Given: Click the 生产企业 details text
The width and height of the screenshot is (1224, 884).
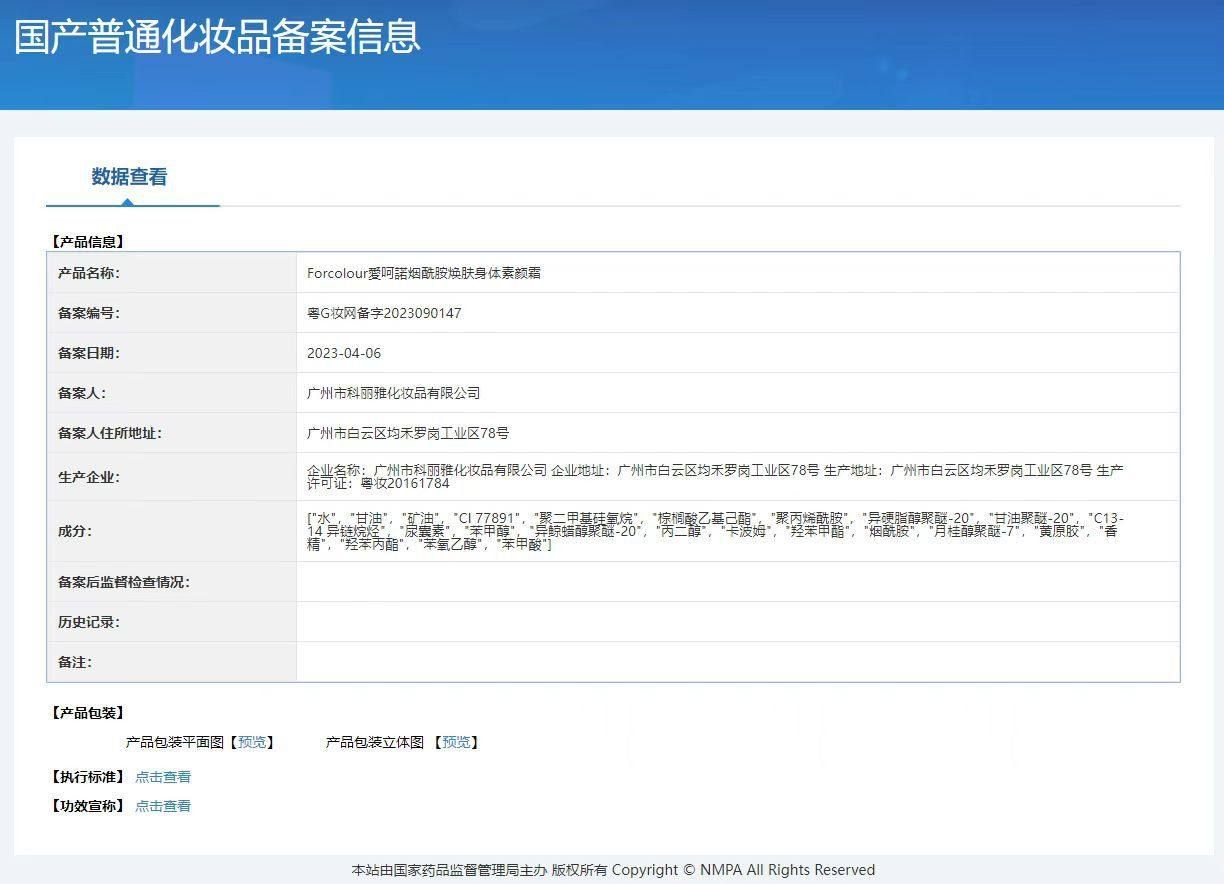Looking at the screenshot, I should point(715,476).
